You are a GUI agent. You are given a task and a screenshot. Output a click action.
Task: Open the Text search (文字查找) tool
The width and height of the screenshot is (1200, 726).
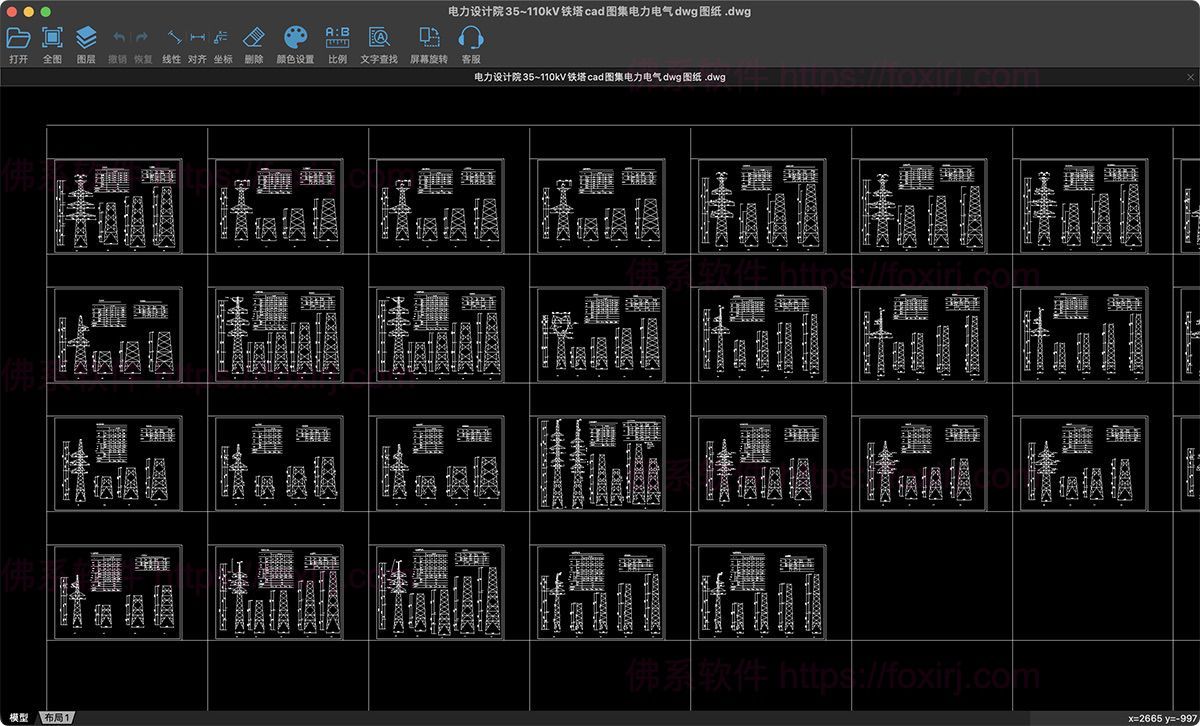coord(379,39)
